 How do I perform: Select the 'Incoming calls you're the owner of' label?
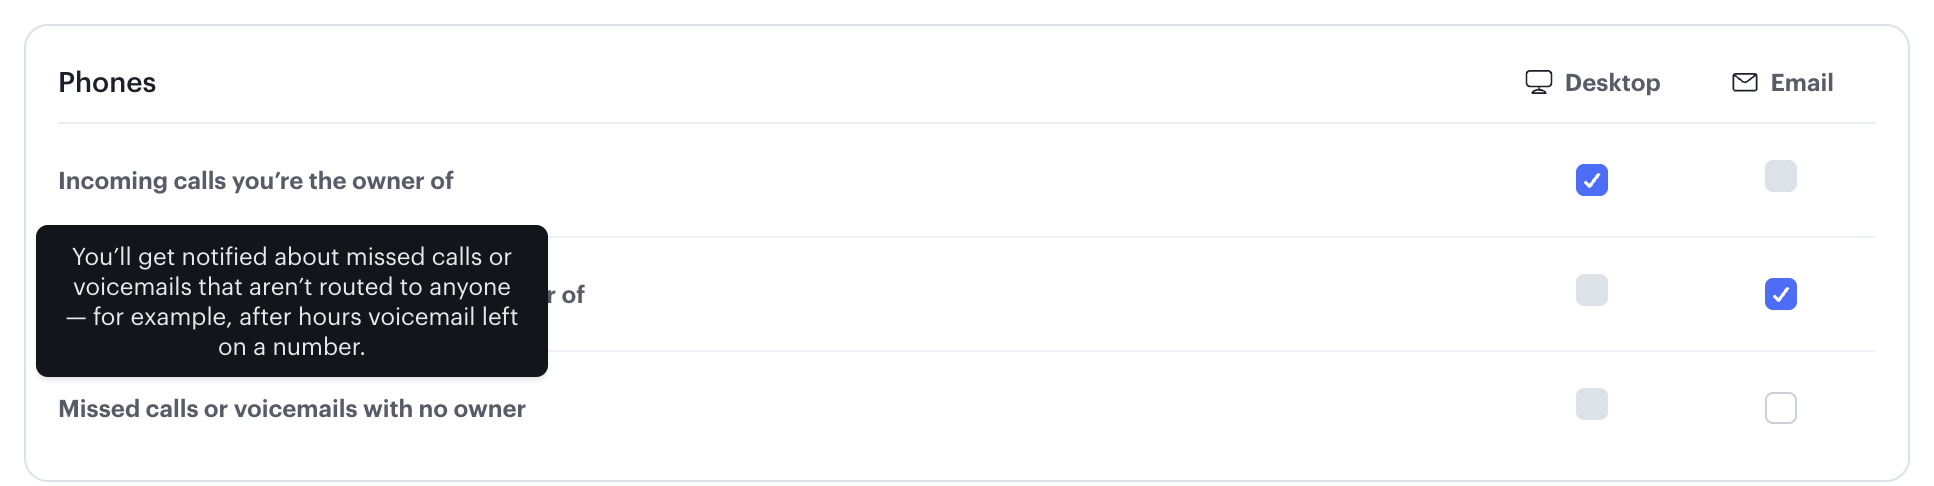click(x=255, y=181)
